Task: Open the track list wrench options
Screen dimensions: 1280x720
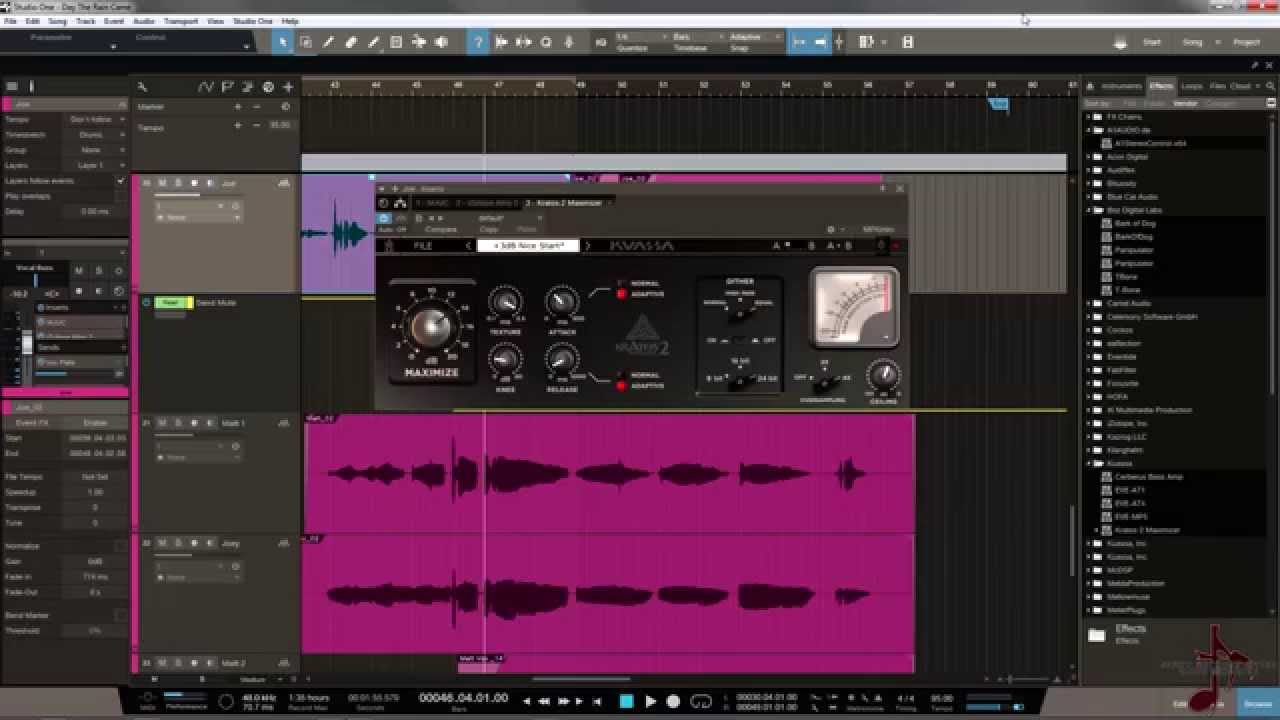Action: 143,87
